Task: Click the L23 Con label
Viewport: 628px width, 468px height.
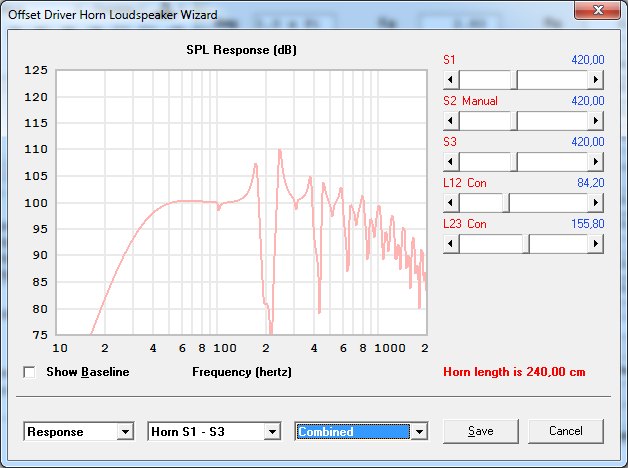Action: coord(465,224)
